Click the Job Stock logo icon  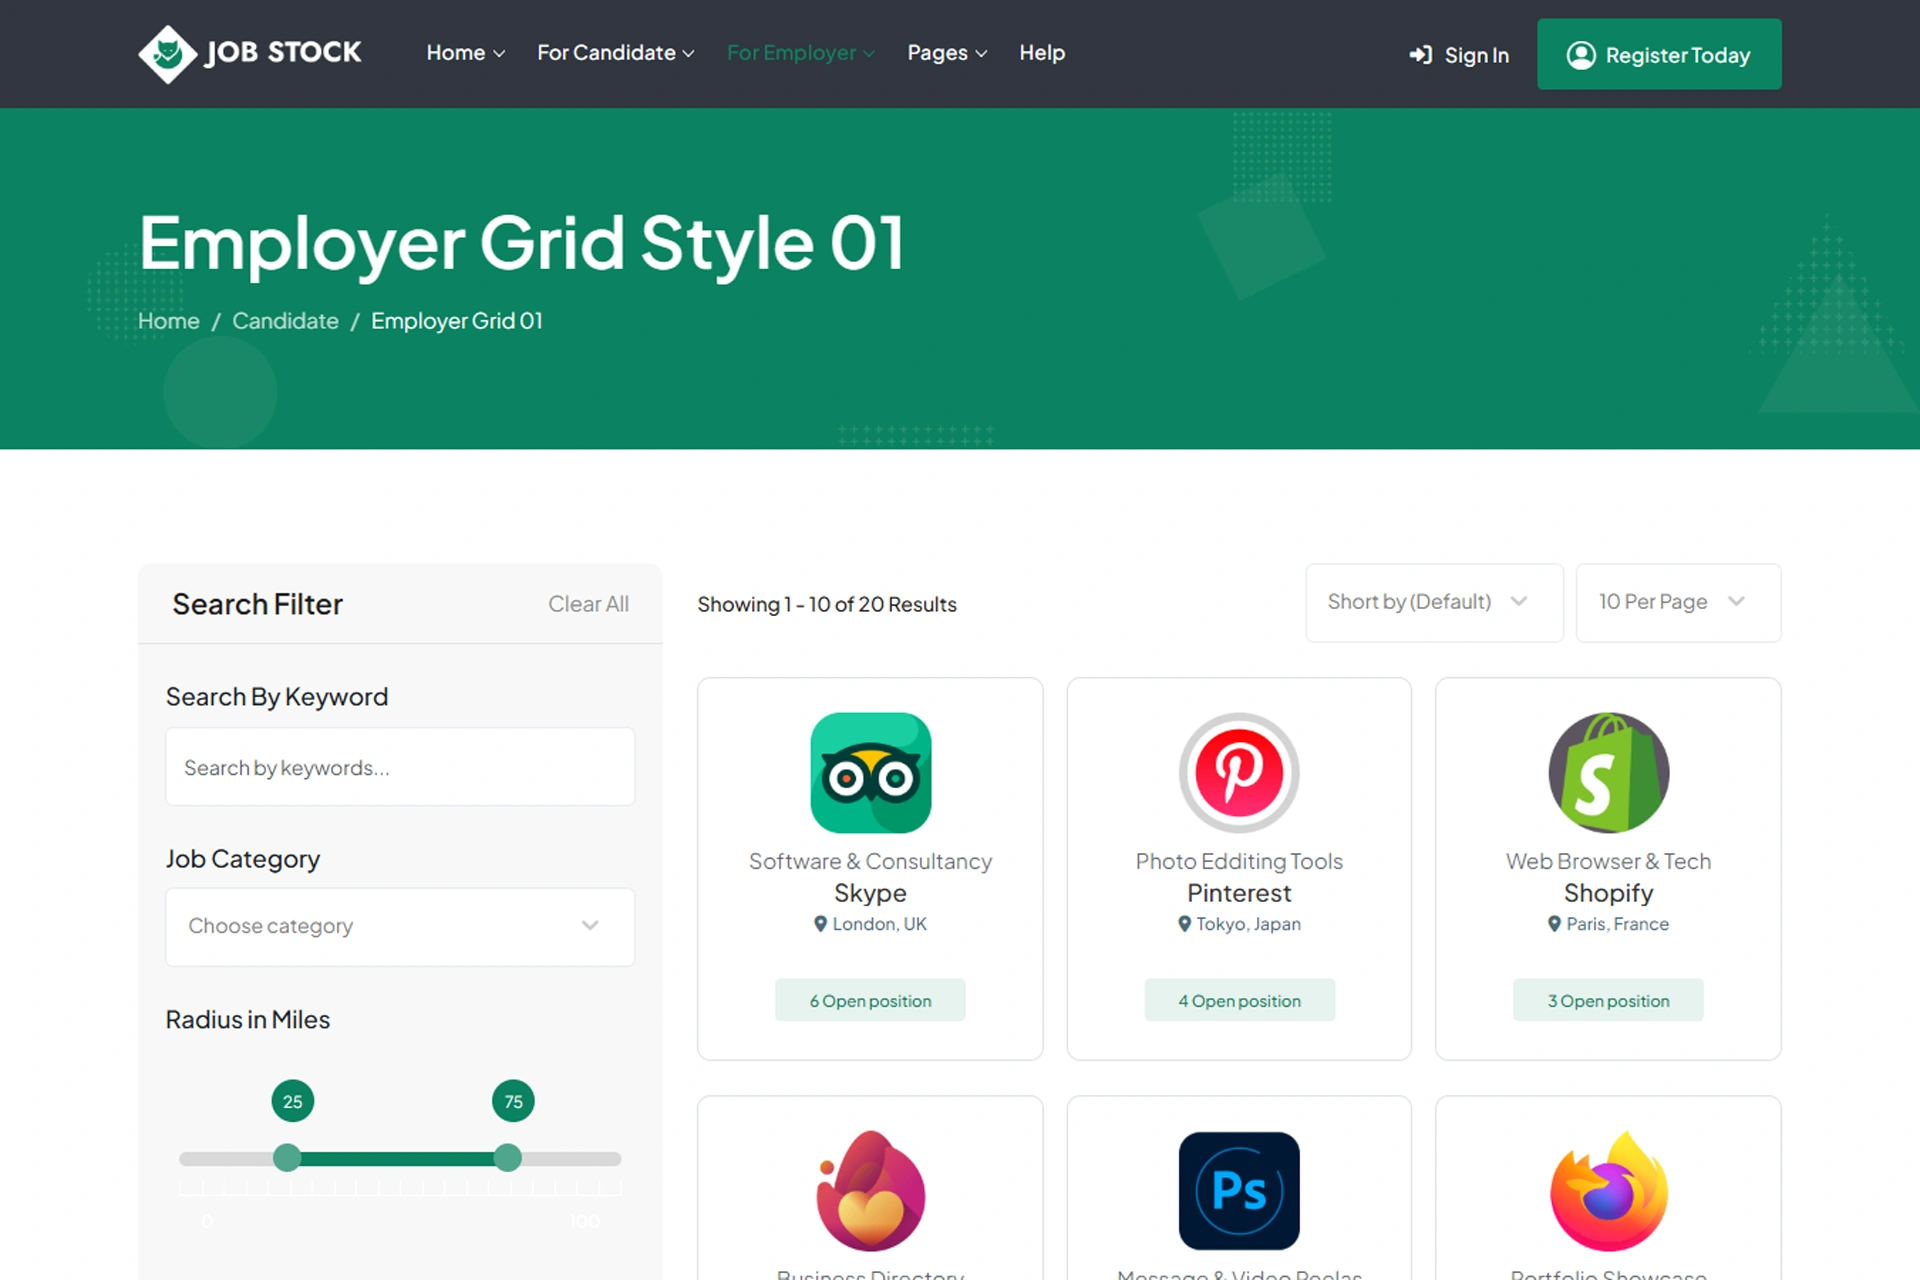pos(167,54)
